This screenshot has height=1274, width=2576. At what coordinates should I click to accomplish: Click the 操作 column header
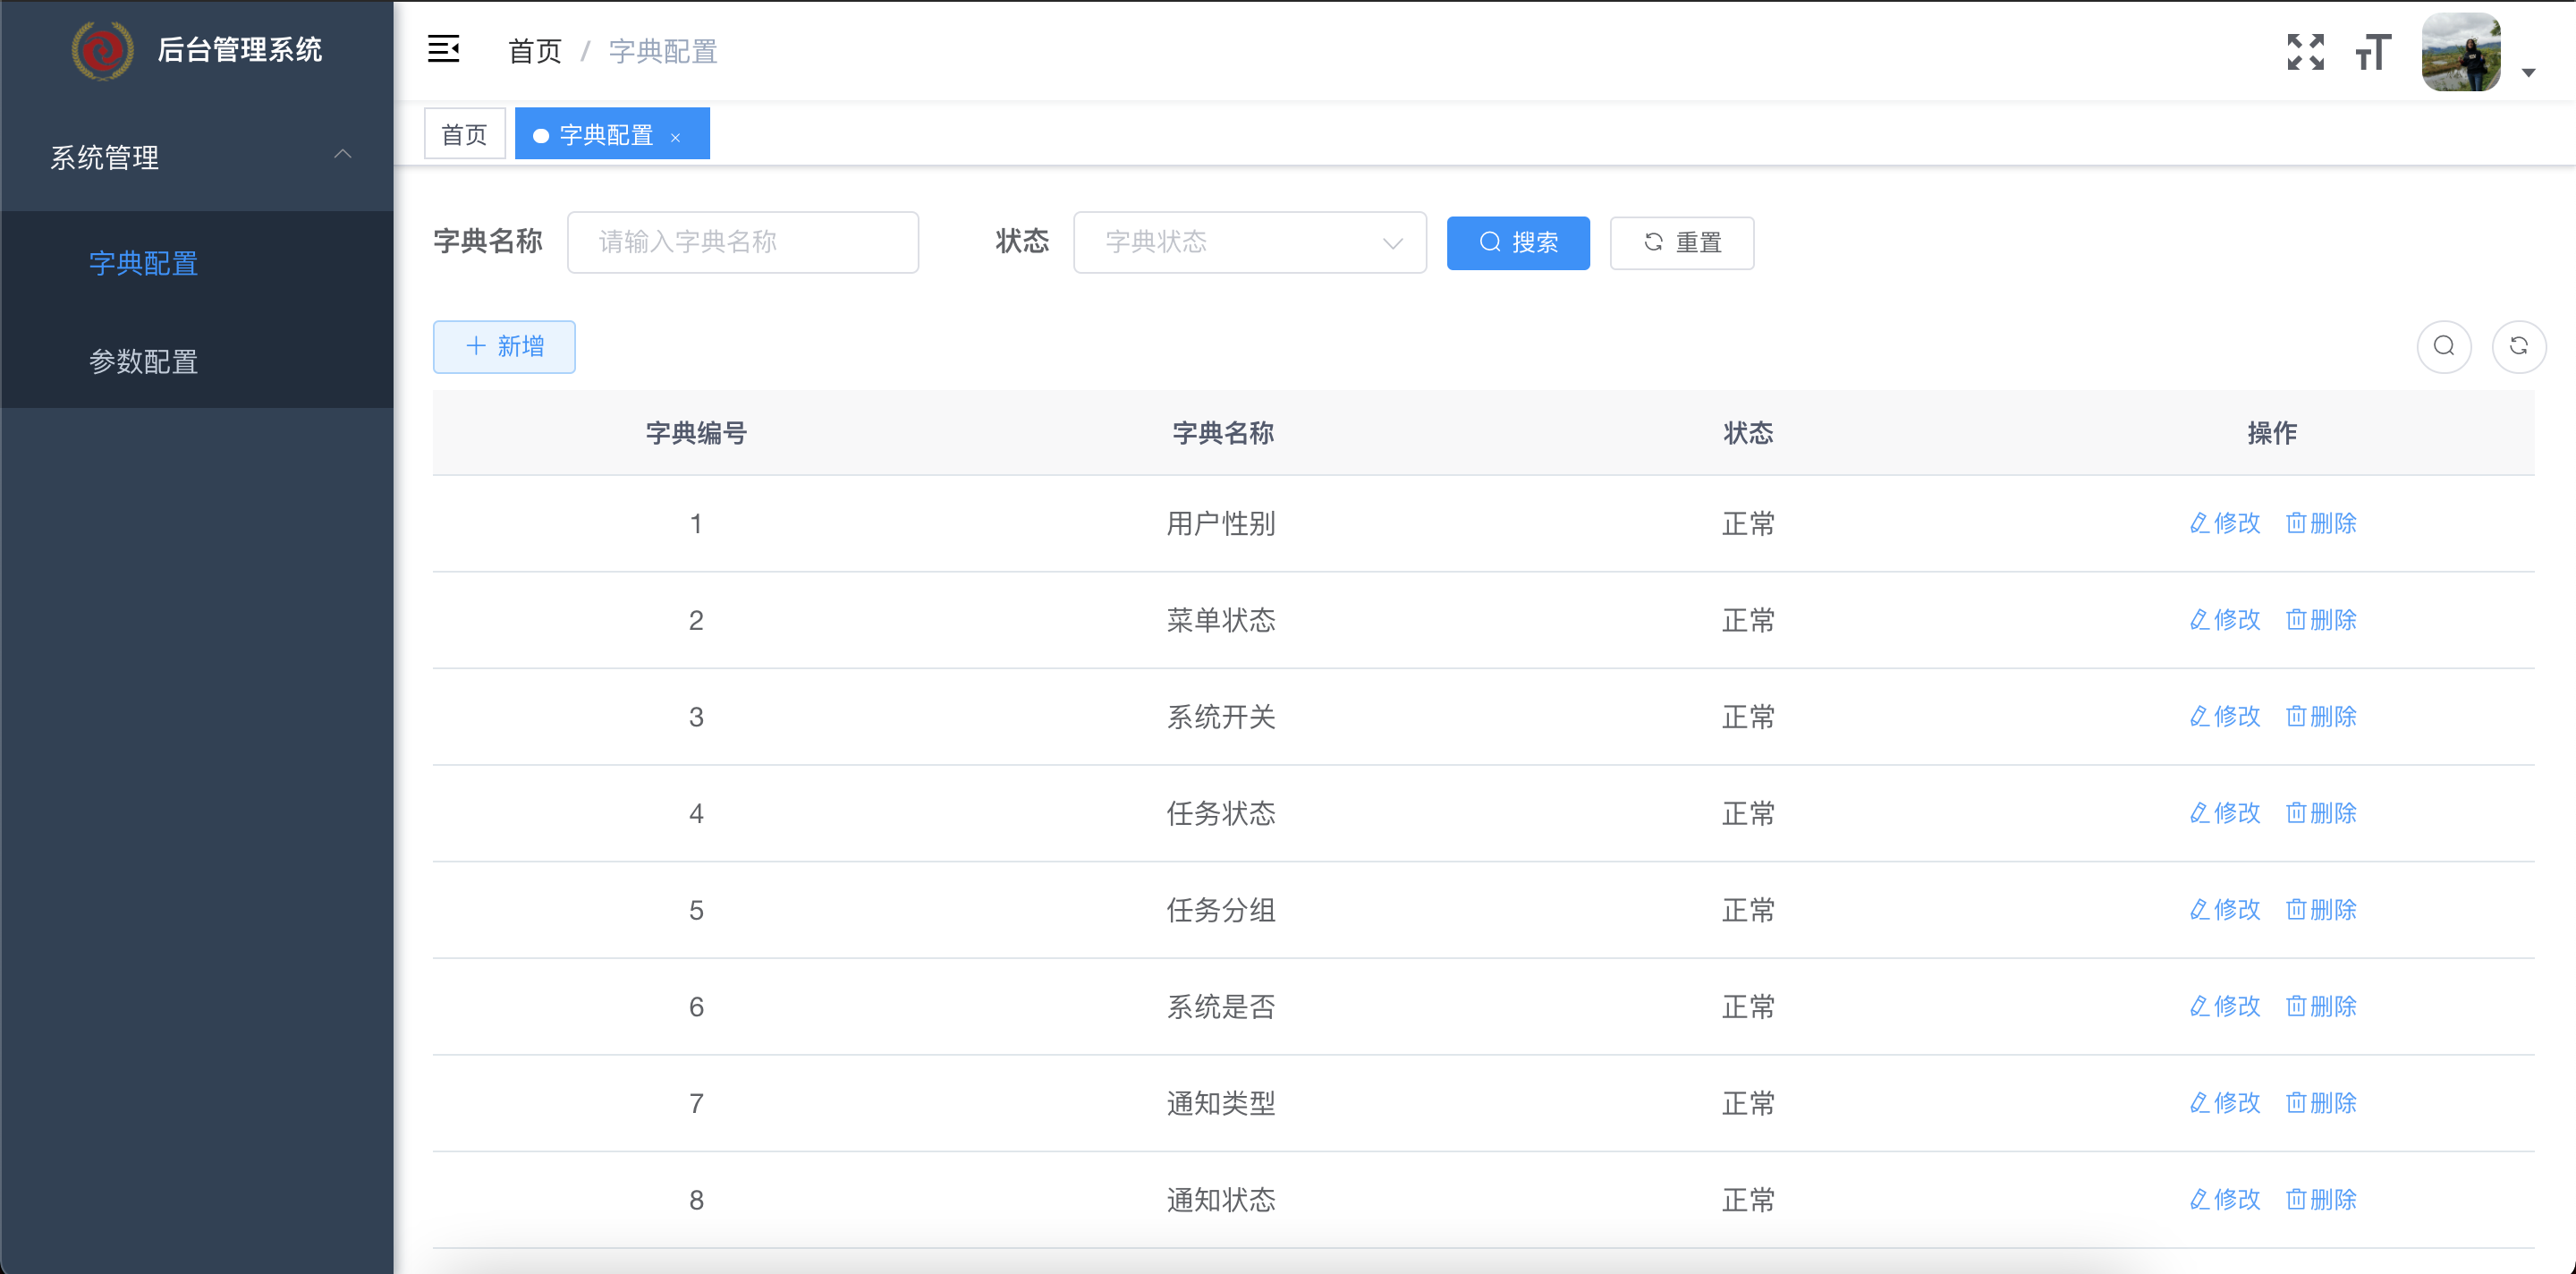pyautogui.click(x=2272, y=433)
